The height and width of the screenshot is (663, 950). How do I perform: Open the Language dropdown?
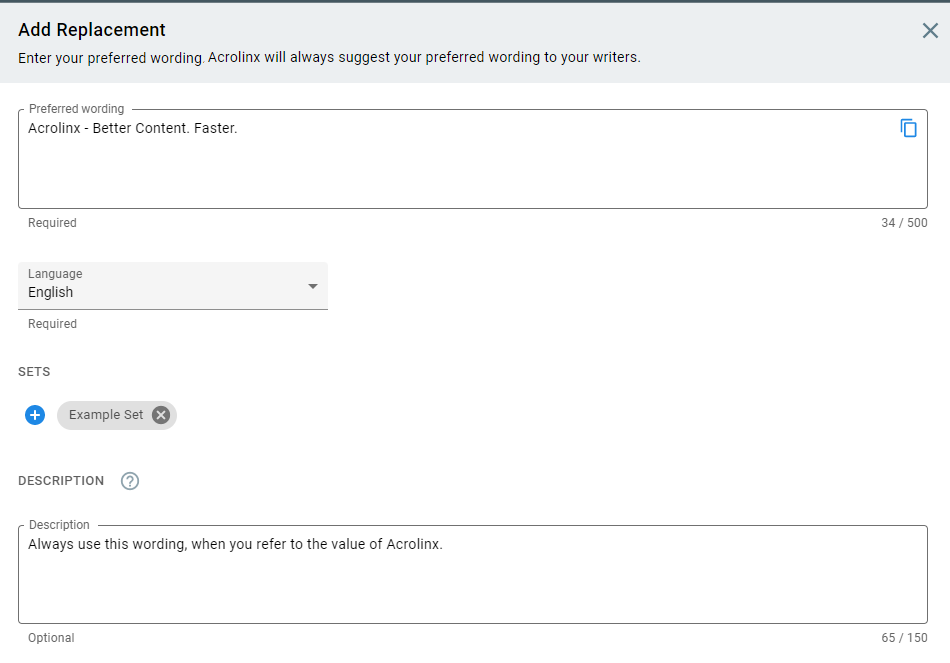tap(173, 285)
